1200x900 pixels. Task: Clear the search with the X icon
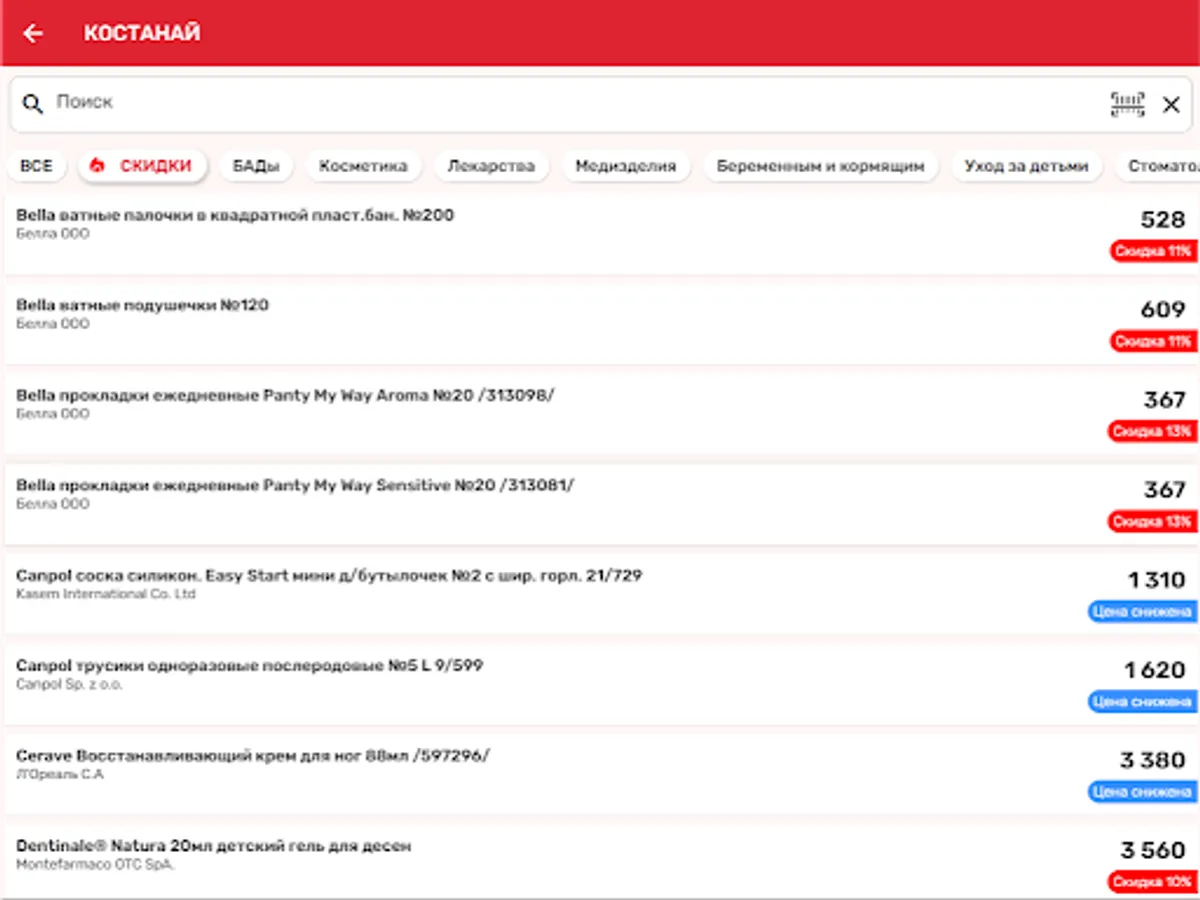point(1171,104)
